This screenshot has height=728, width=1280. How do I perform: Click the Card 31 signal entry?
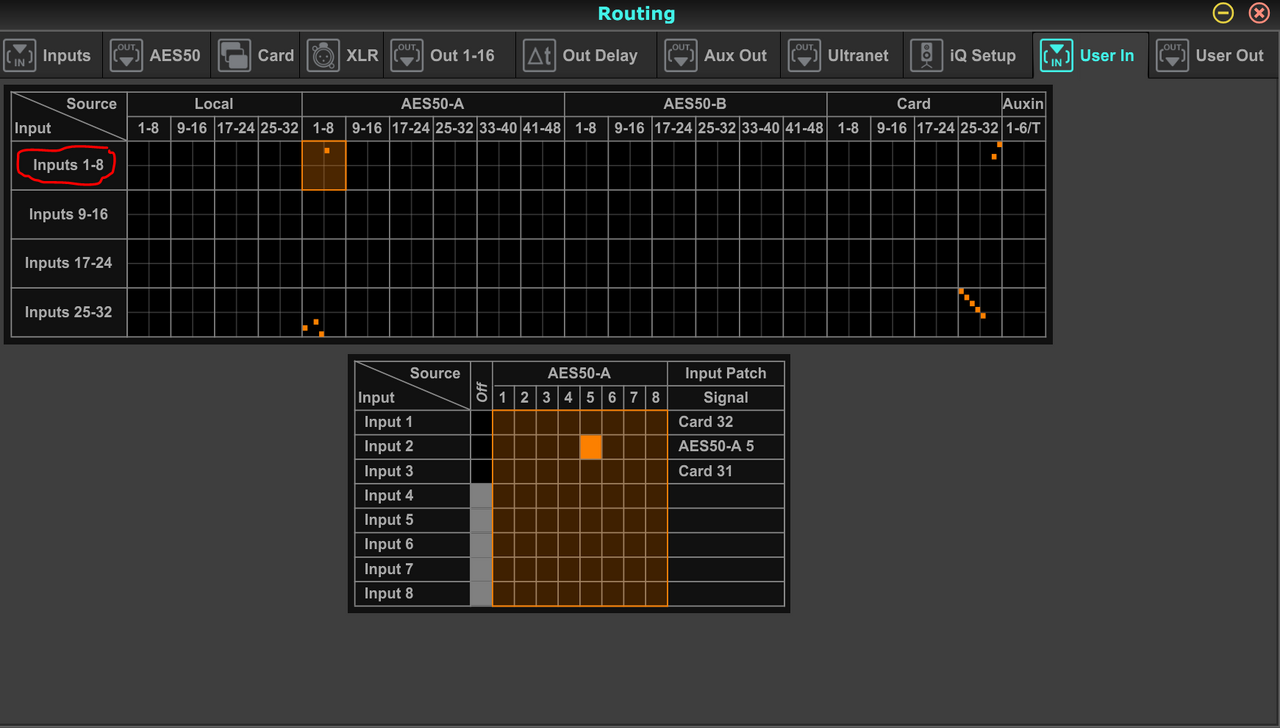[x=726, y=471]
